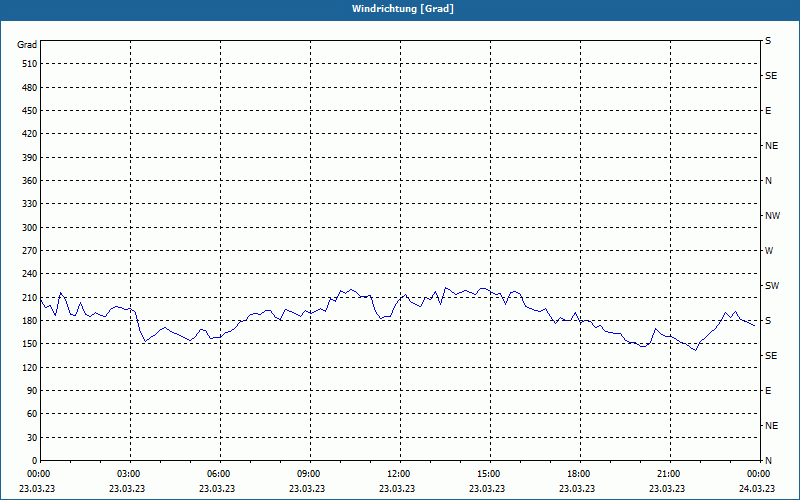The image size is (800, 500).
Task: Click the 00:00 label above date 24.03.23
Action: (x=758, y=474)
